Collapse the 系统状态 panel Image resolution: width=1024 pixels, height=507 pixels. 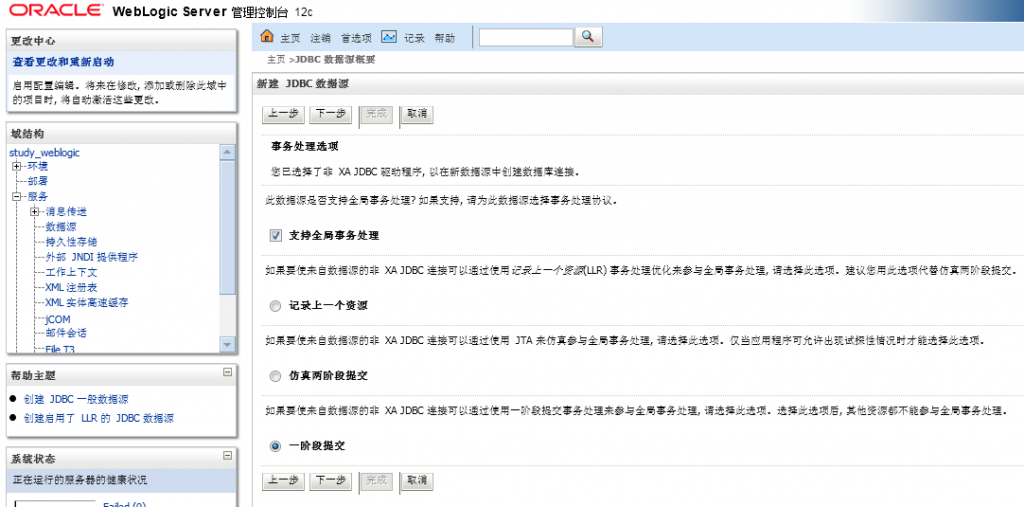(227, 456)
